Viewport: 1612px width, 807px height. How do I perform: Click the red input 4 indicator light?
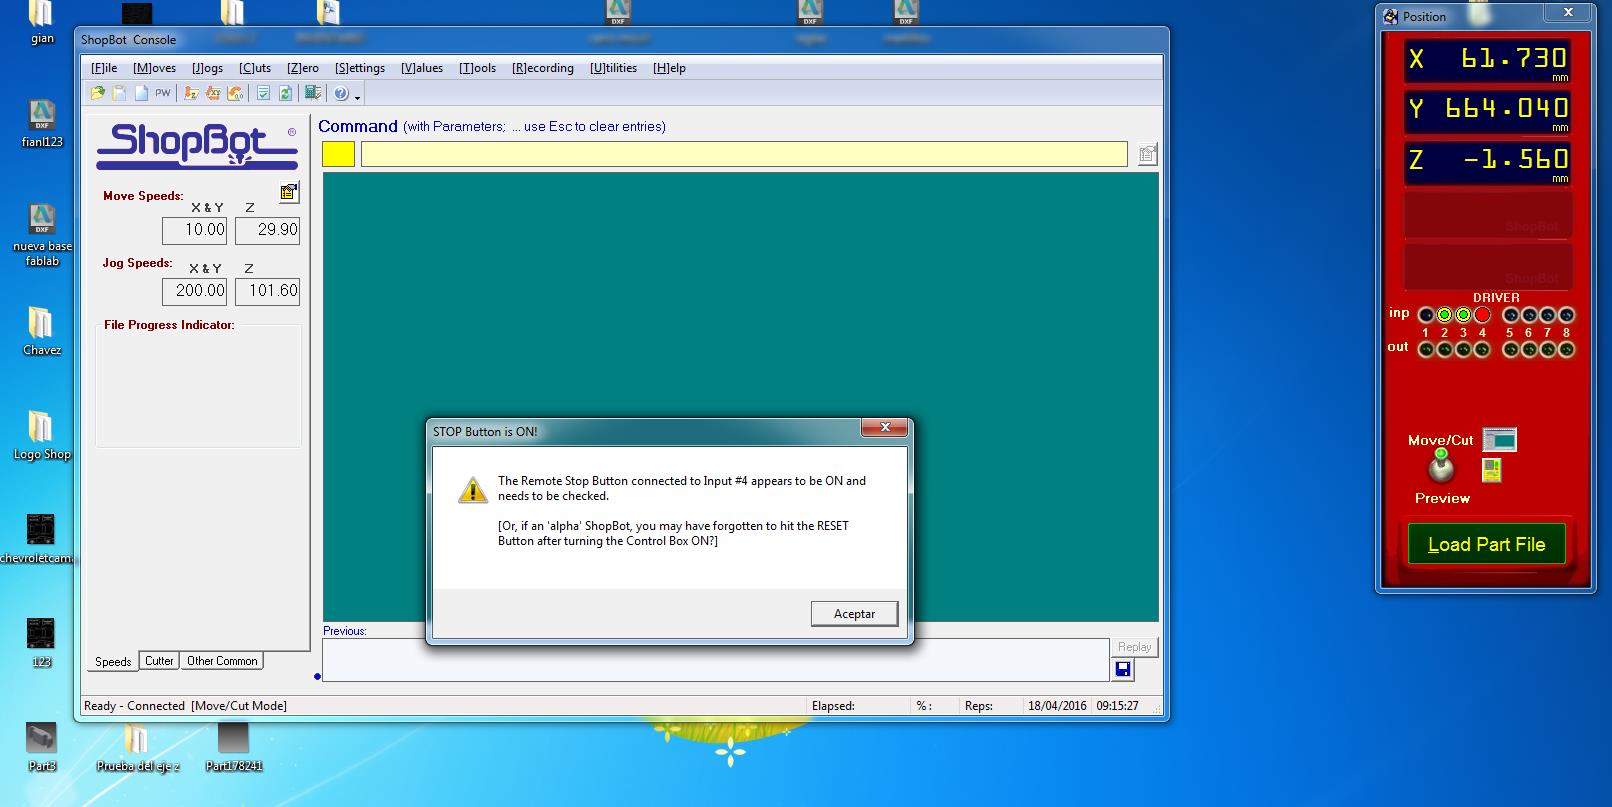click(x=1482, y=315)
